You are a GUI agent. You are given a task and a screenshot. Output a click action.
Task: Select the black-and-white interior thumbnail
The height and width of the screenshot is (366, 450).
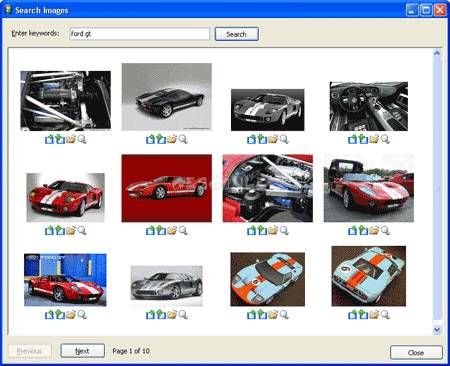[x=369, y=106]
